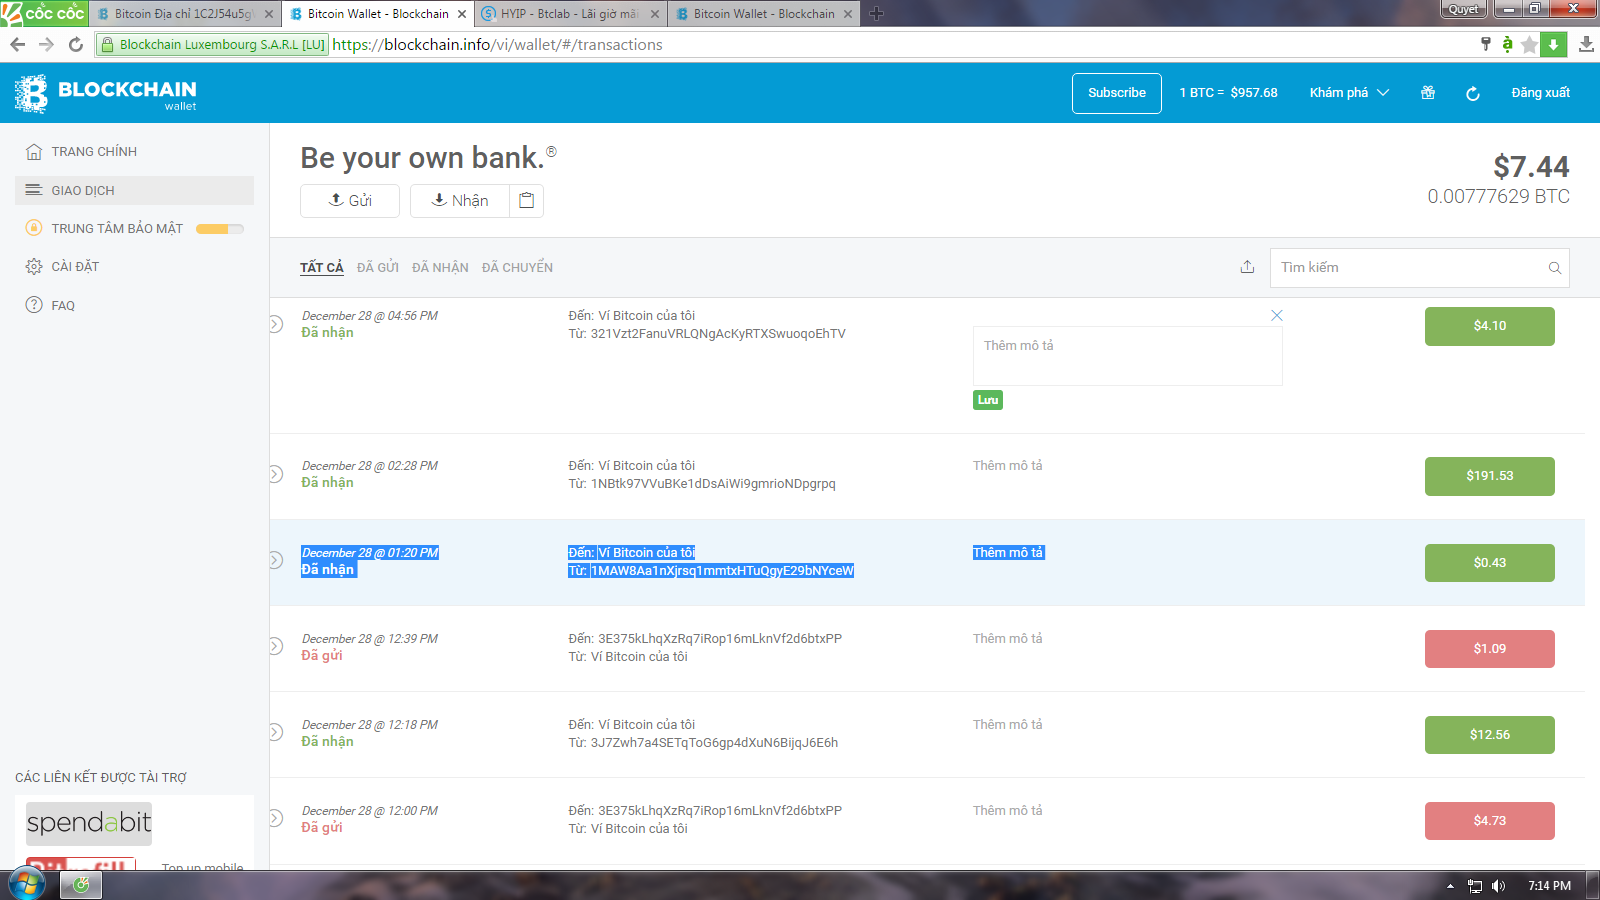Screen dimensions: 1600x900
Task: Click the Nhận receive button
Action: click(460, 201)
